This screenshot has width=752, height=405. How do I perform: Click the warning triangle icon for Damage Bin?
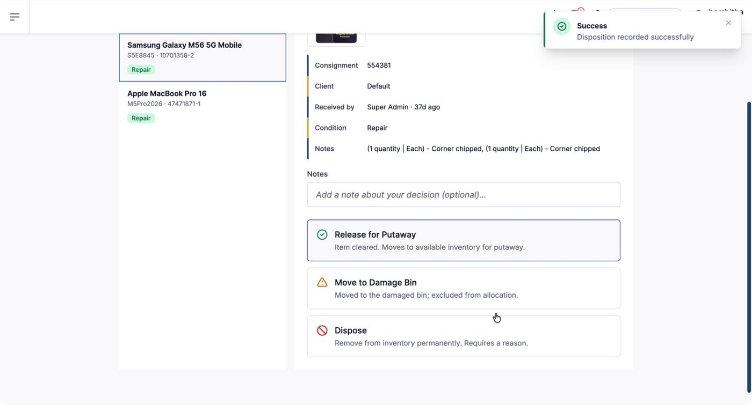pos(322,283)
